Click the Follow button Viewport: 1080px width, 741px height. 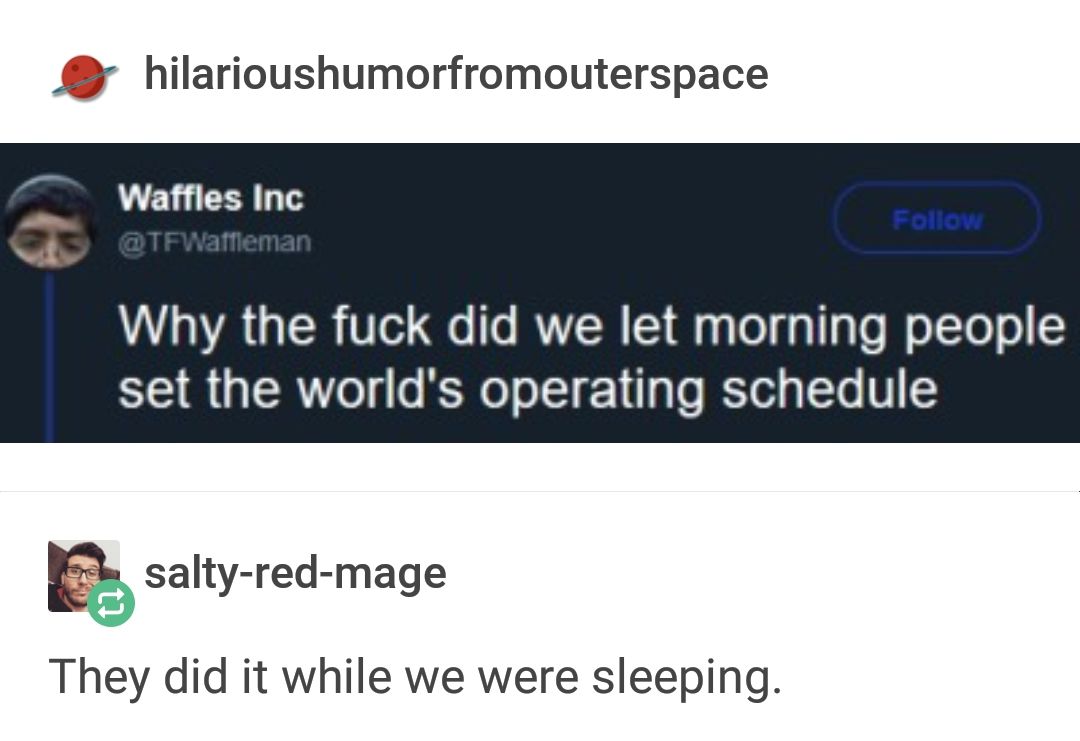point(936,219)
